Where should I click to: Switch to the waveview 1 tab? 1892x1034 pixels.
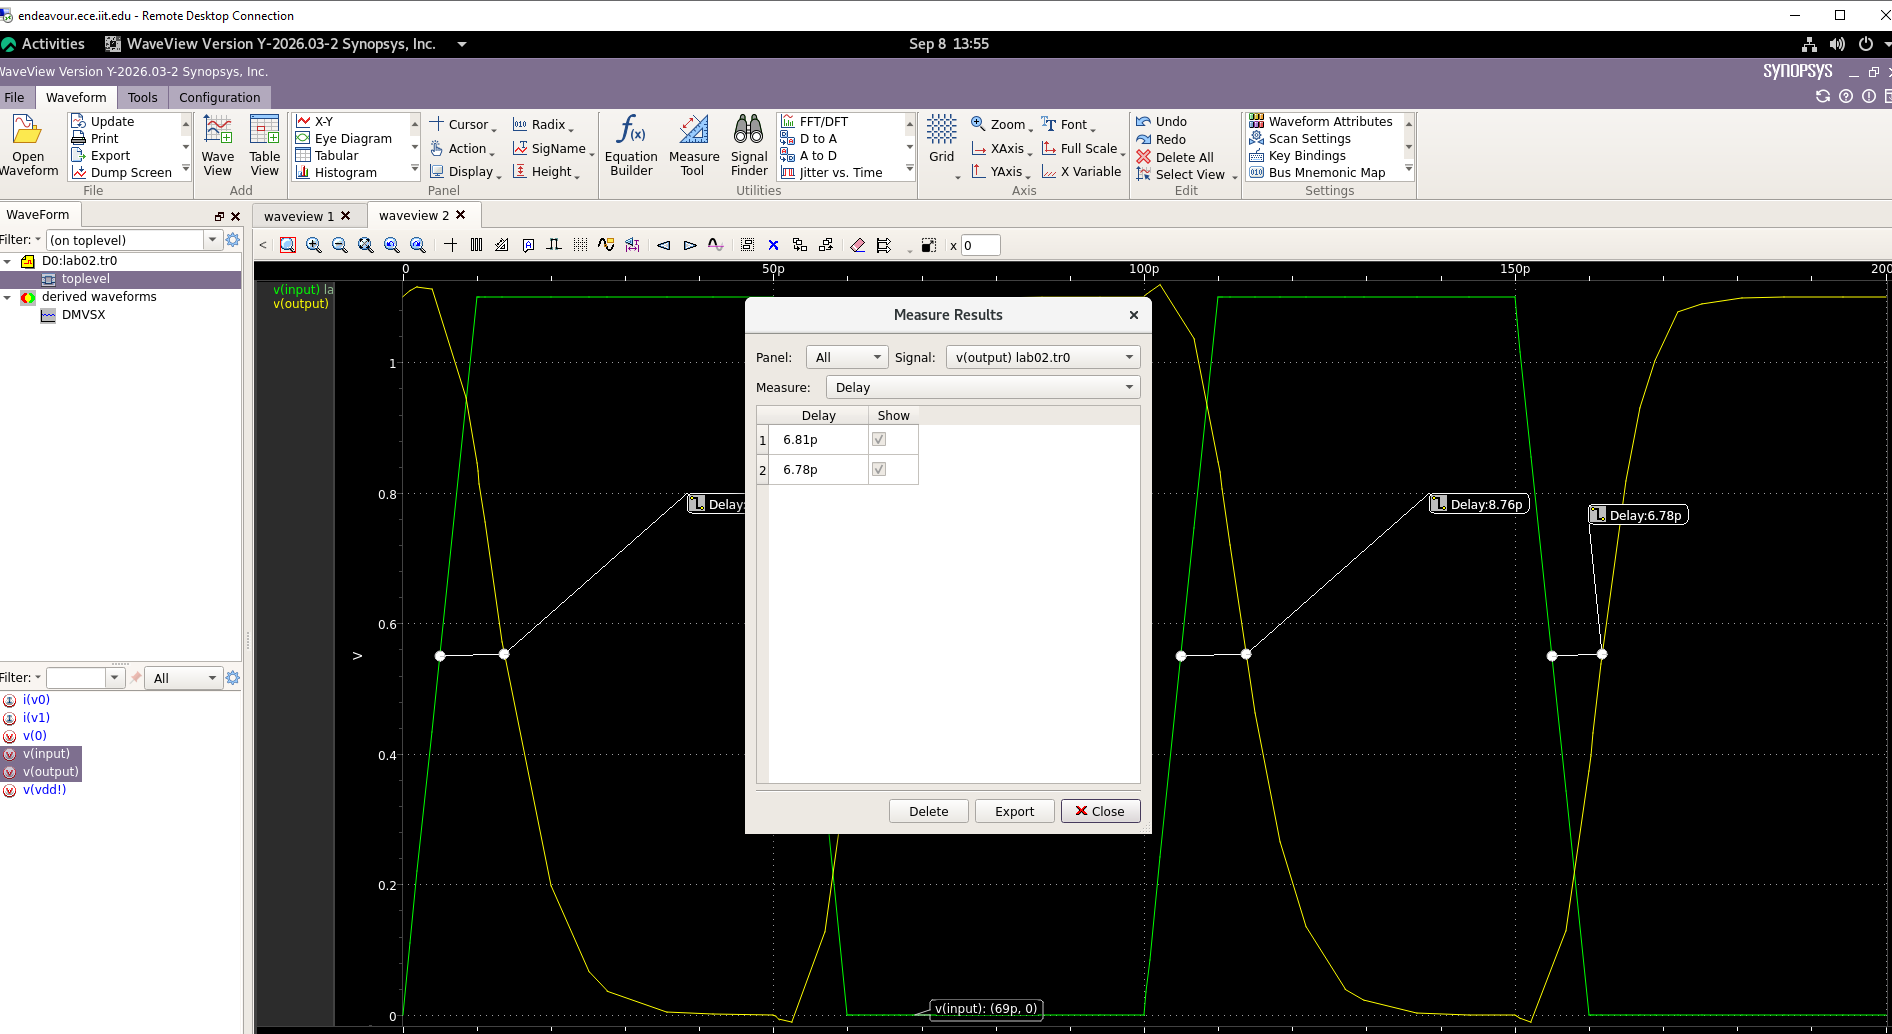click(x=299, y=216)
